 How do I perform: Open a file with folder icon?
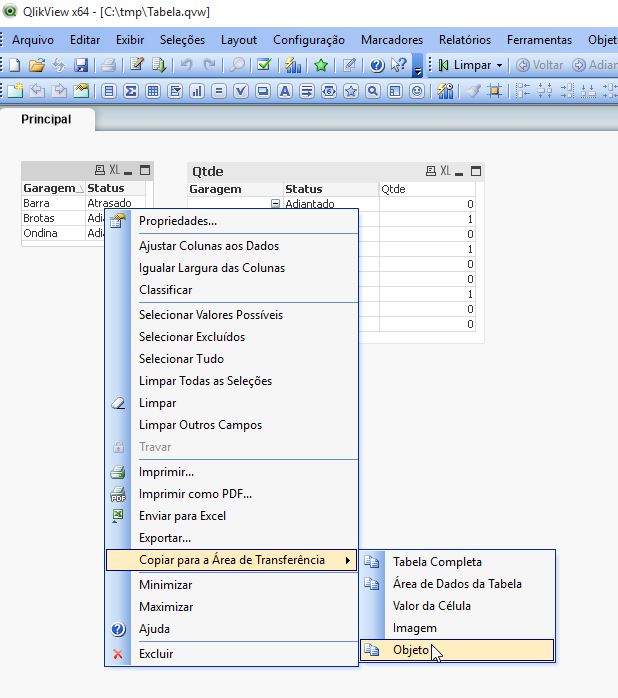pos(37,65)
